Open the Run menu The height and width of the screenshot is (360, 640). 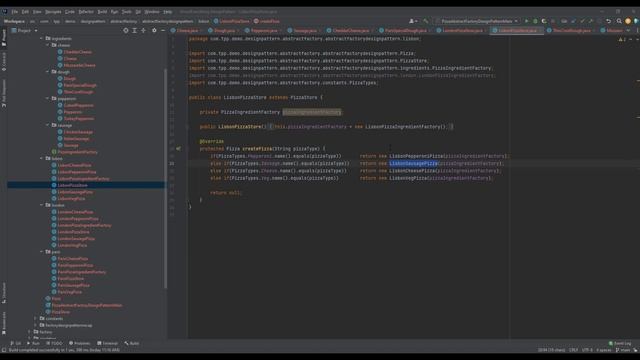click(x=114, y=12)
